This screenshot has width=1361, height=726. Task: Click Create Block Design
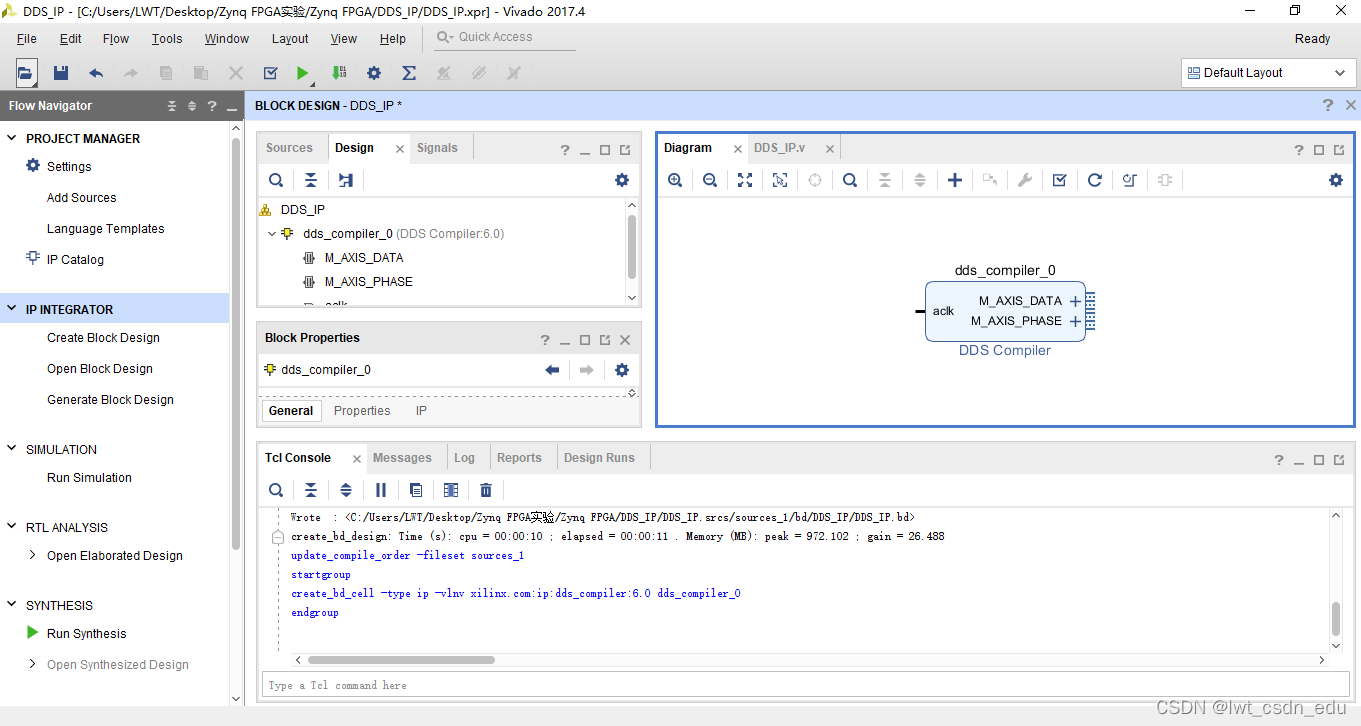(103, 338)
